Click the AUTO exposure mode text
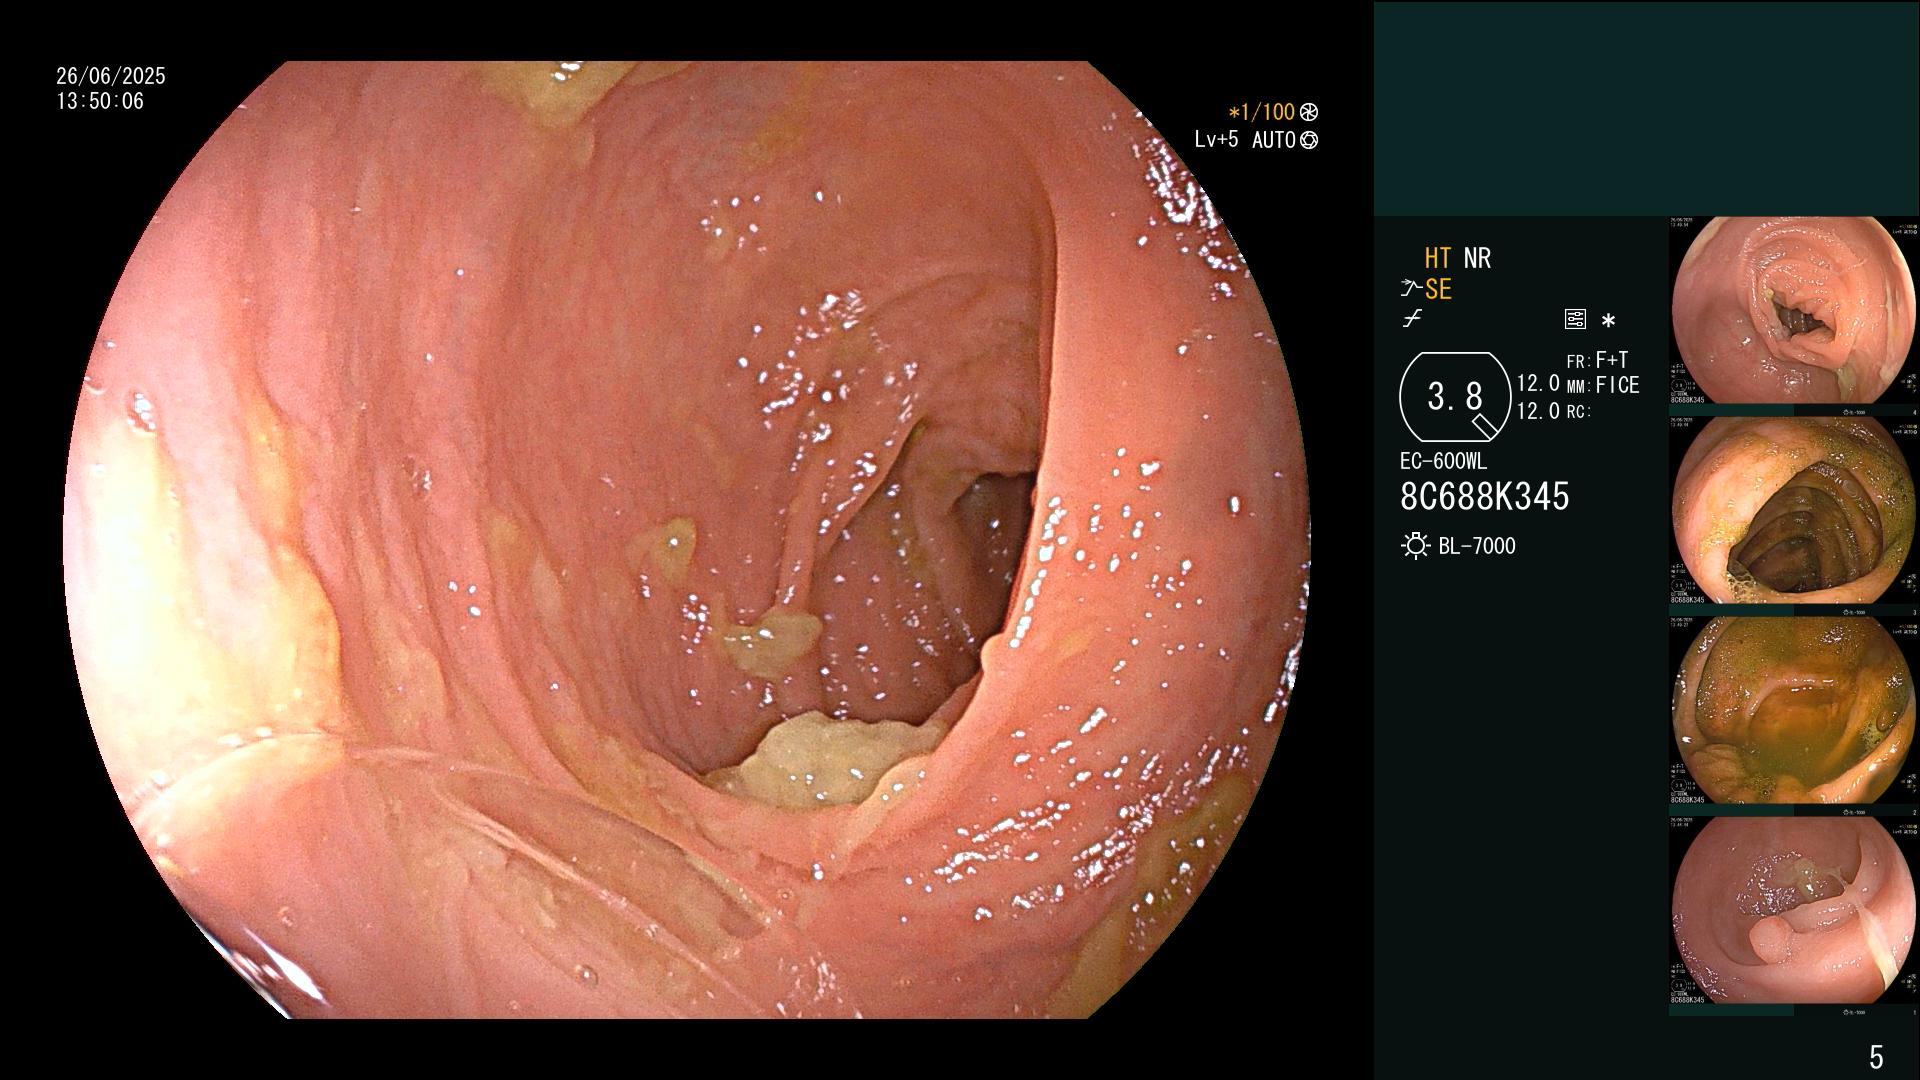 1274,140
